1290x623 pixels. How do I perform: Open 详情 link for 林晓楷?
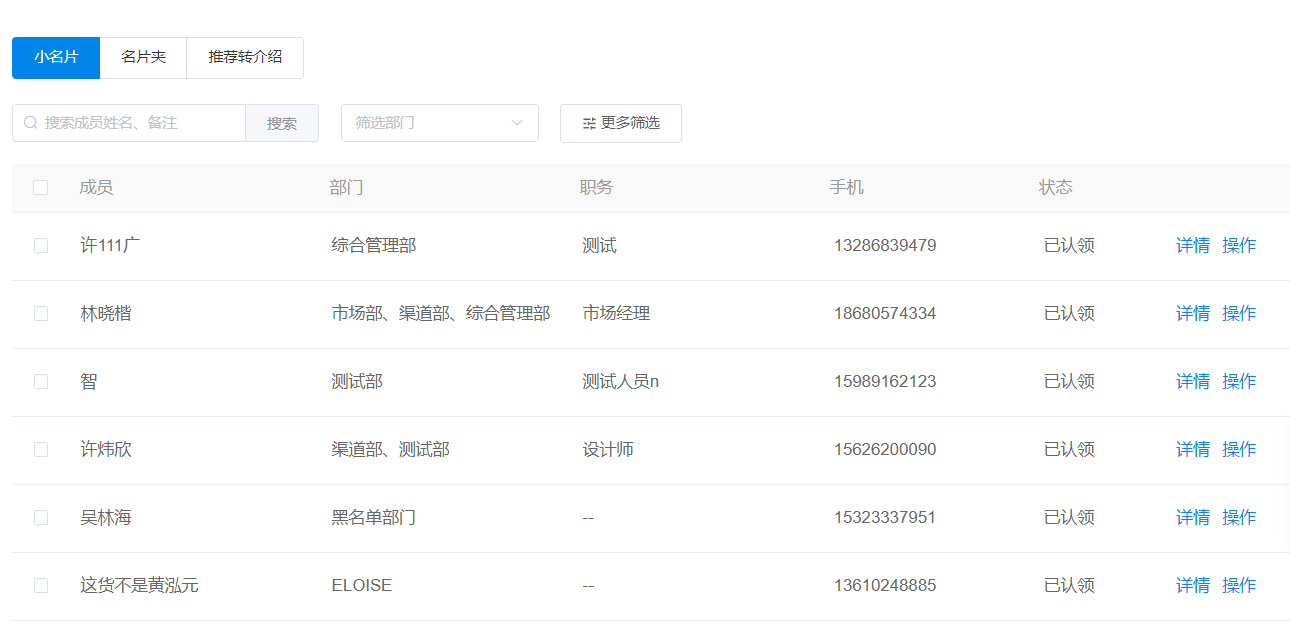click(x=1192, y=313)
